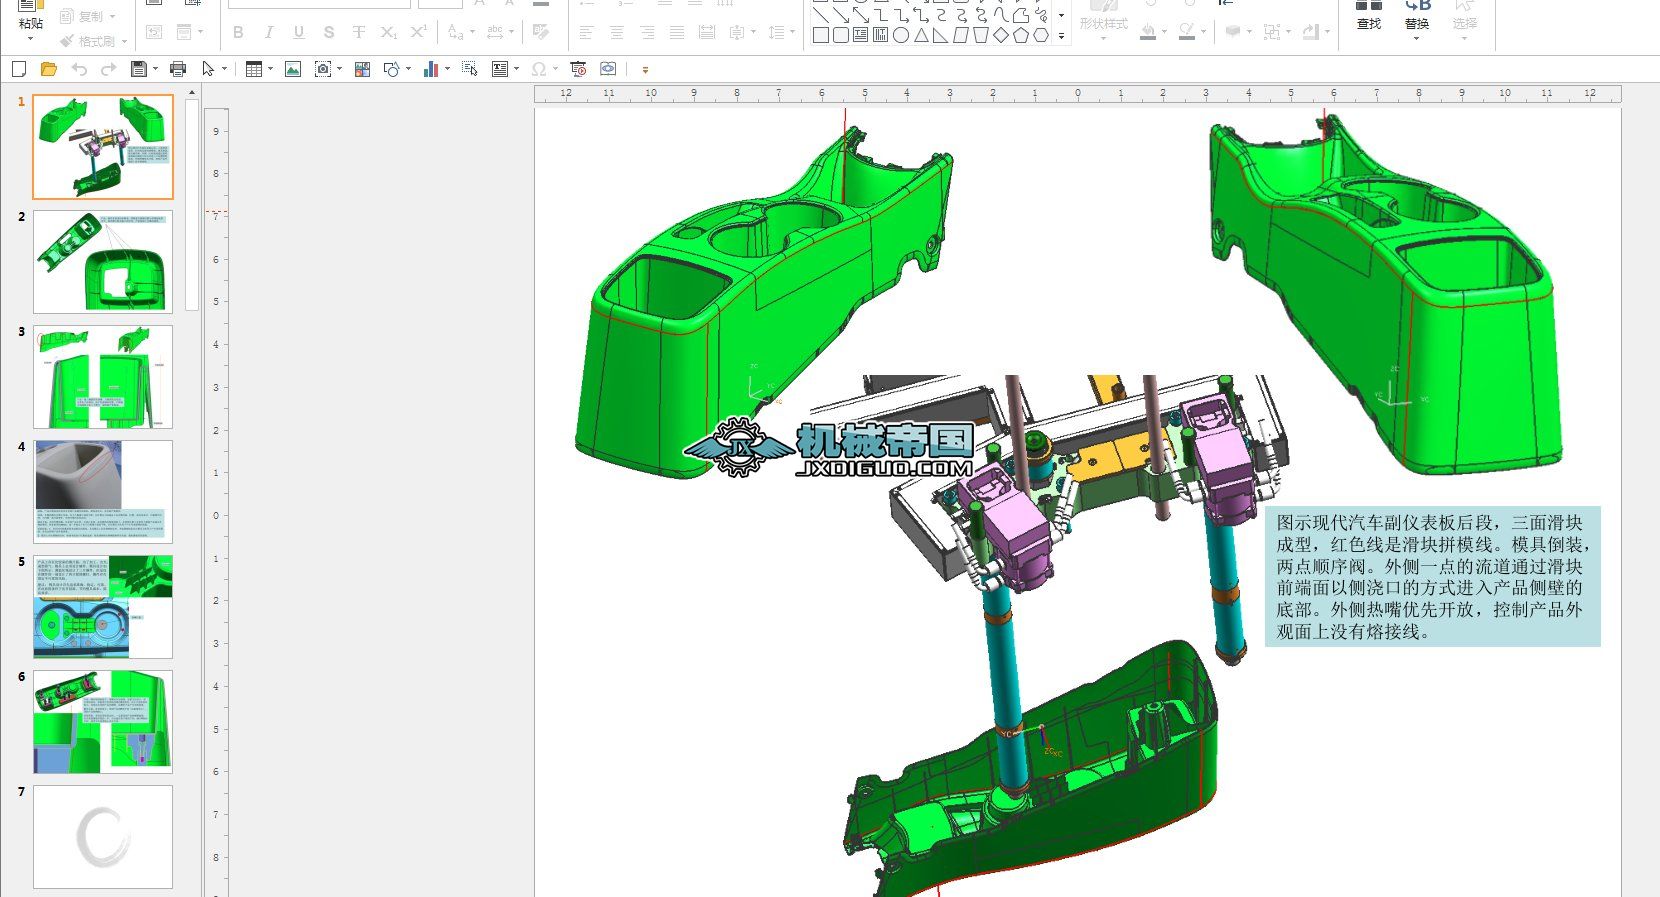
Task: Save the presentation with floppy disk icon
Action: point(139,69)
